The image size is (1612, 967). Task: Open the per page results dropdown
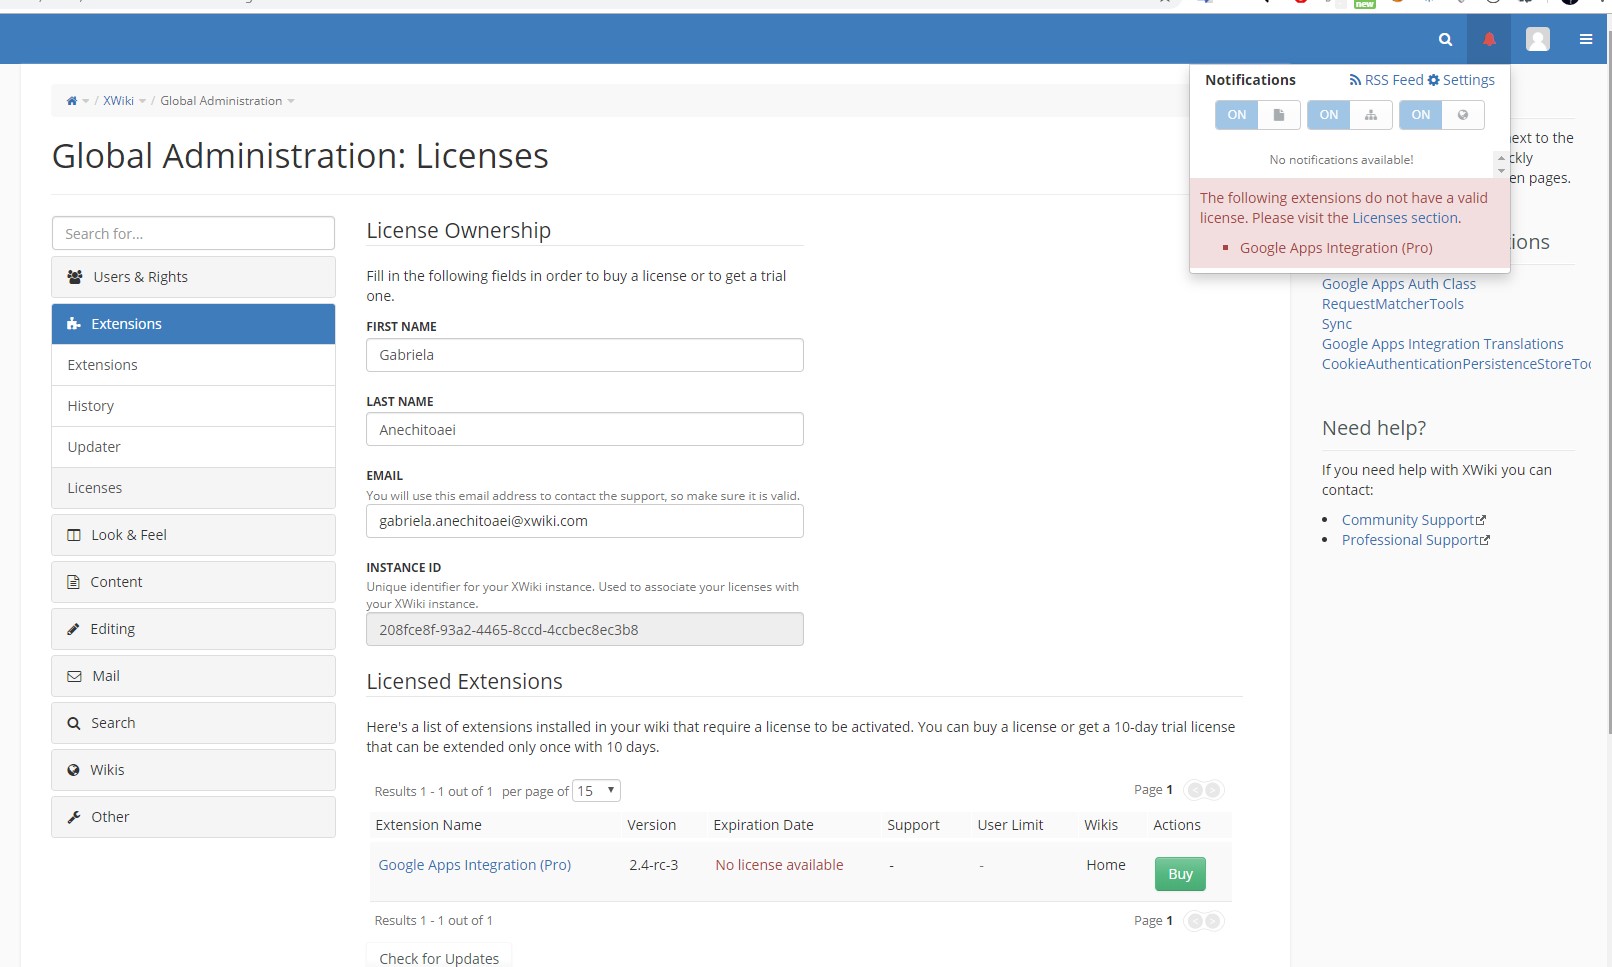(595, 790)
